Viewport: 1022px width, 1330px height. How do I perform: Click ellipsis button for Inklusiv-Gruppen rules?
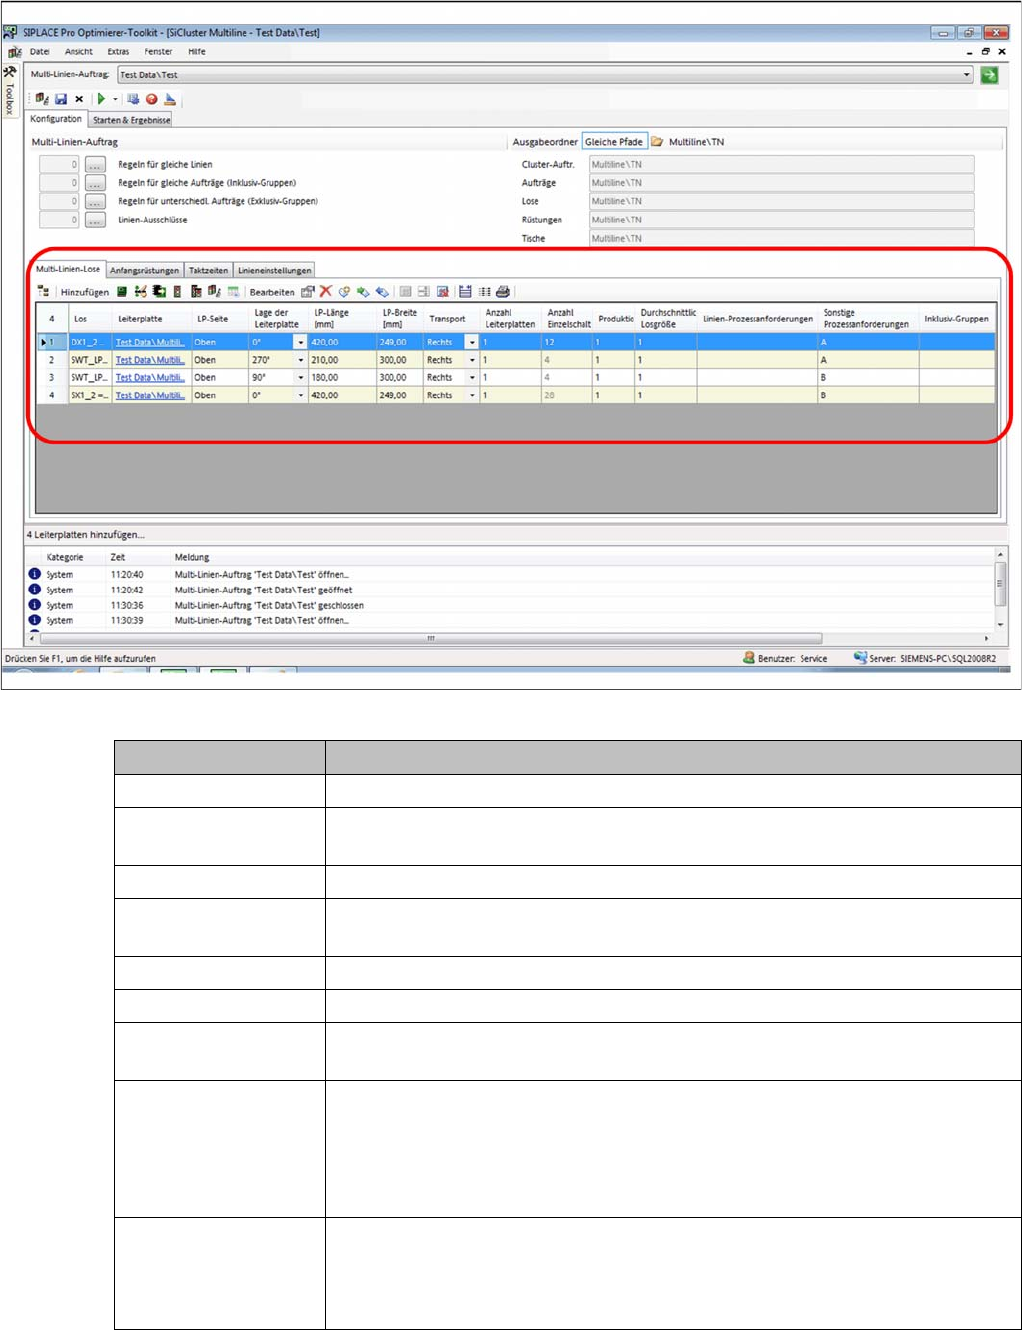tap(95, 183)
